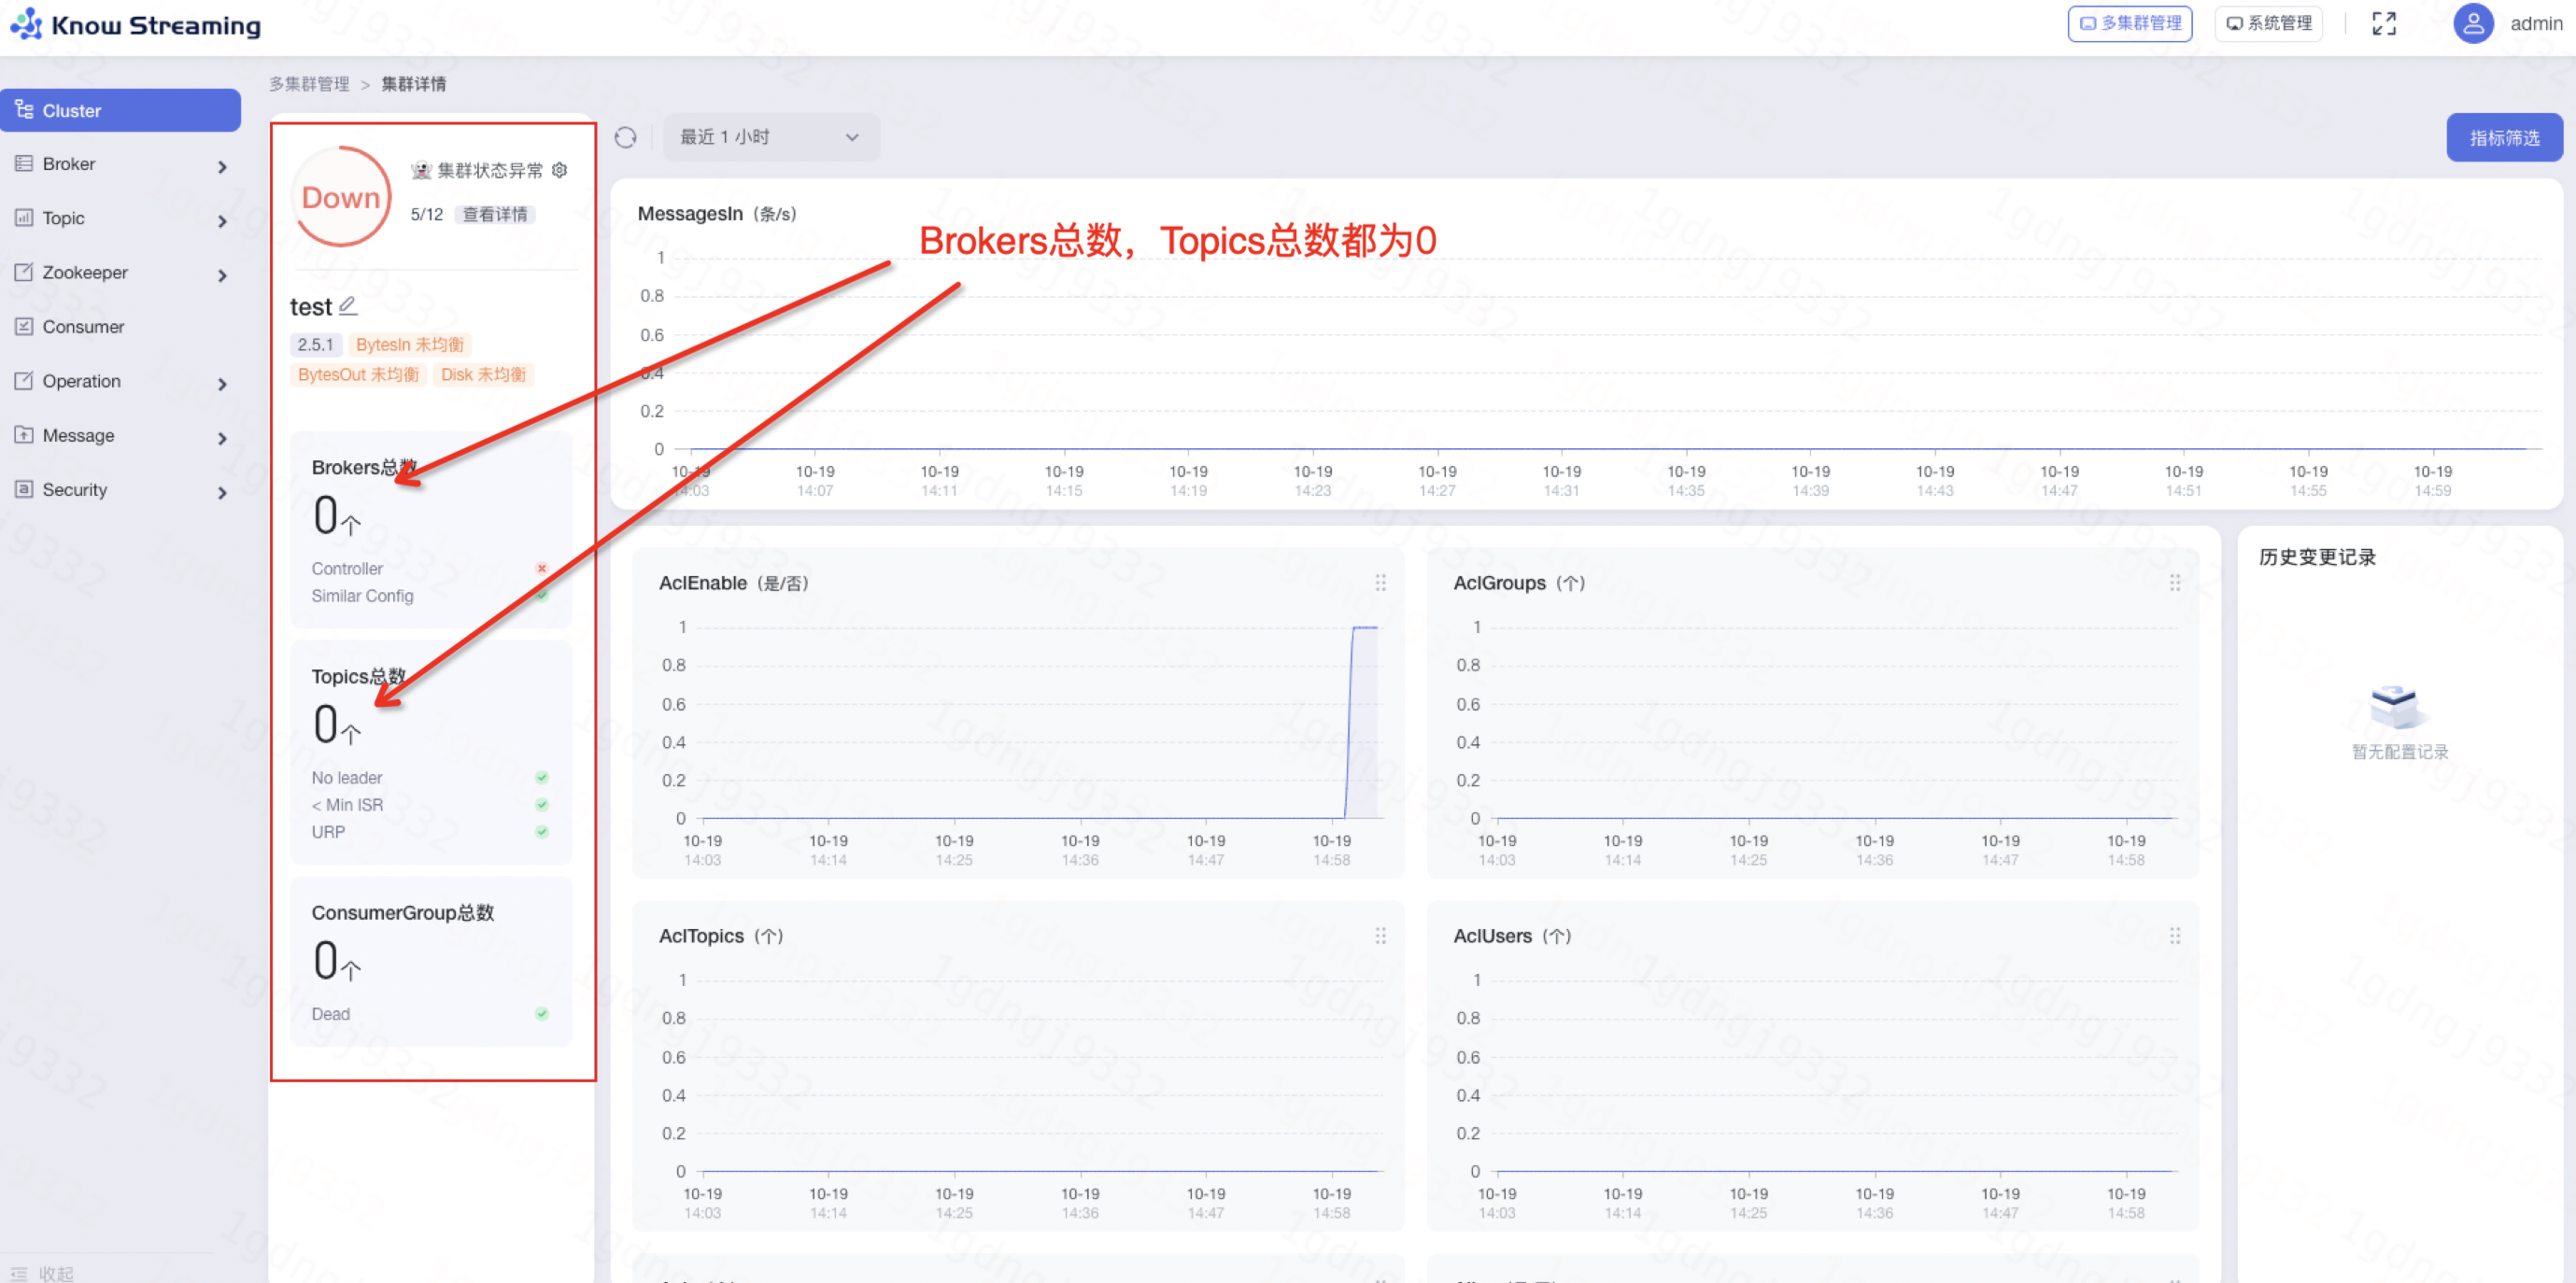Expand the Broker sidebar menu
Screen dimensions: 2576x1283
point(120,164)
